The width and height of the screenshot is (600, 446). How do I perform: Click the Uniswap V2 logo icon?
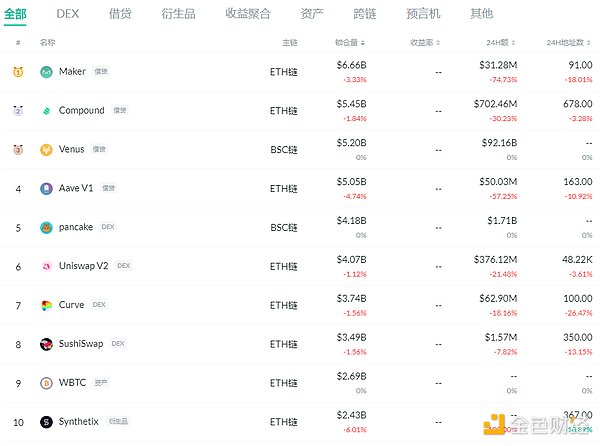point(47,266)
